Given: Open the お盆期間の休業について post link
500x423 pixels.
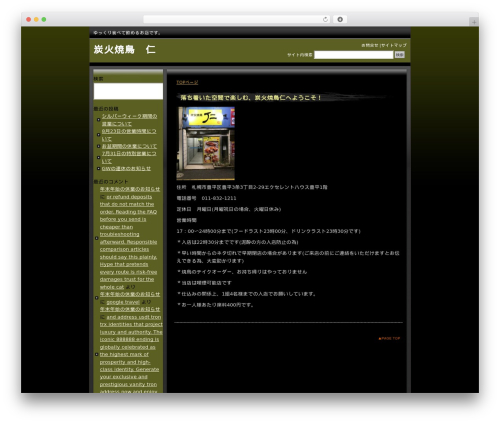Looking at the screenshot, I should pyautogui.click(x=129, y=146).
